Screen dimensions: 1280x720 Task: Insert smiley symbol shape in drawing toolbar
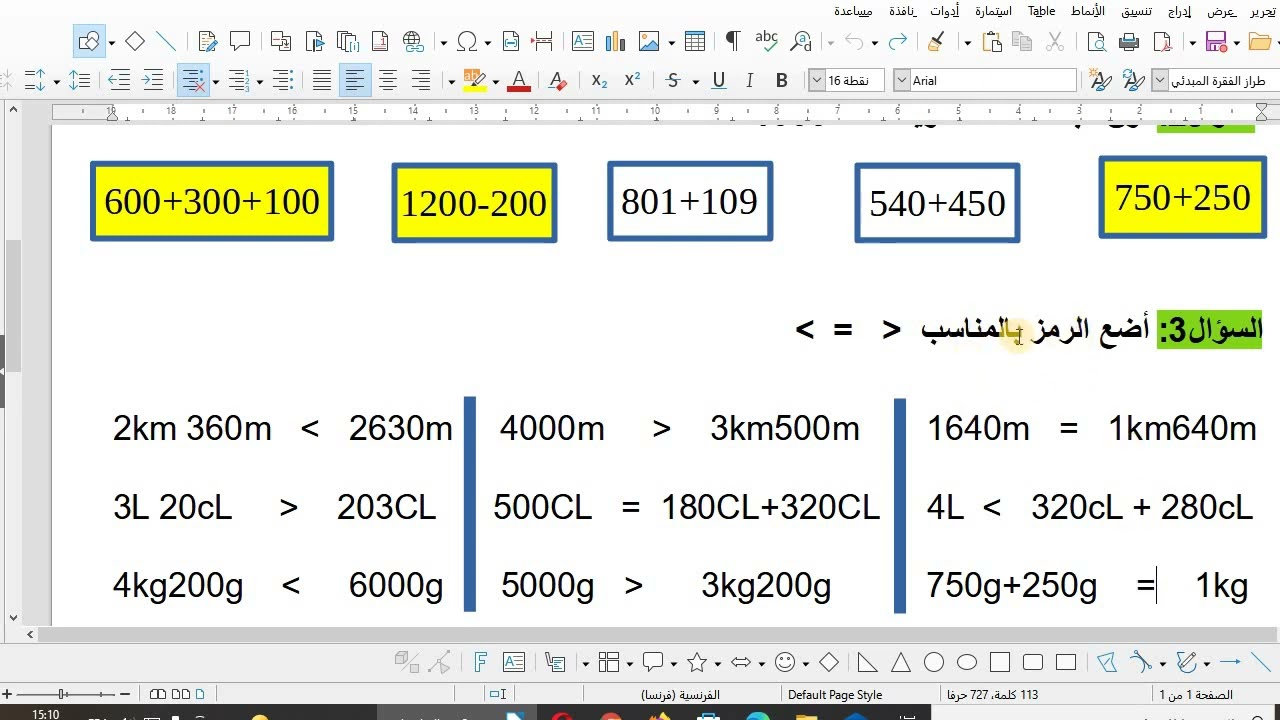[x=785, y=662]
